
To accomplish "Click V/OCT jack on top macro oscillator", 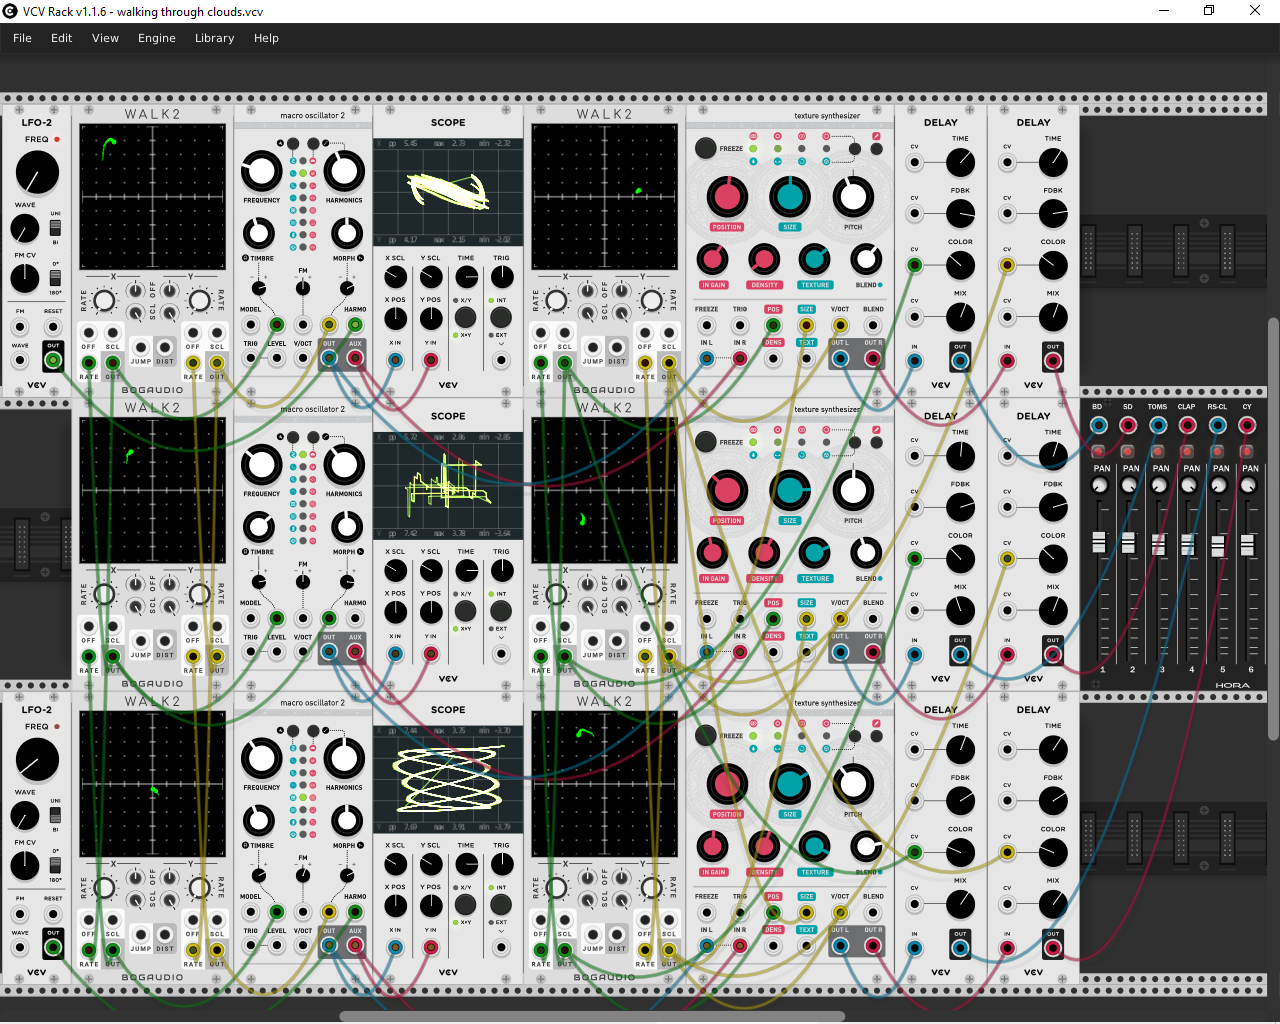I will [x=303, y=358].
